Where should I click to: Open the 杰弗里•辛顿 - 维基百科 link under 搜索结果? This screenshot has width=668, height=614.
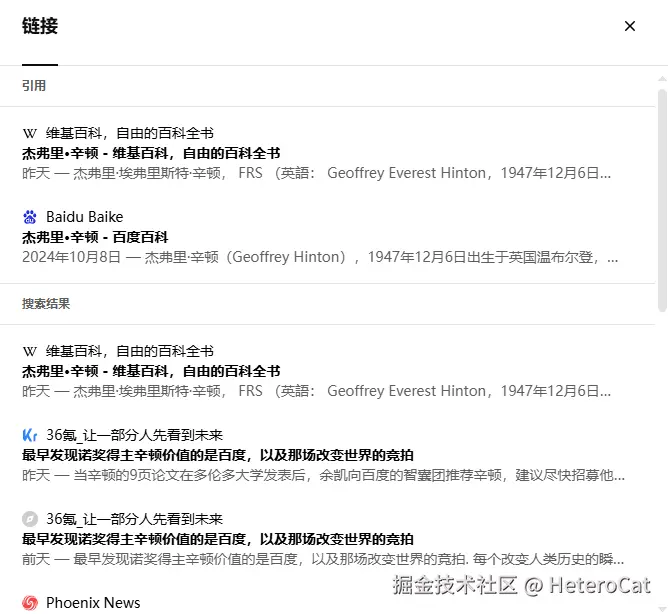point(151,371)
